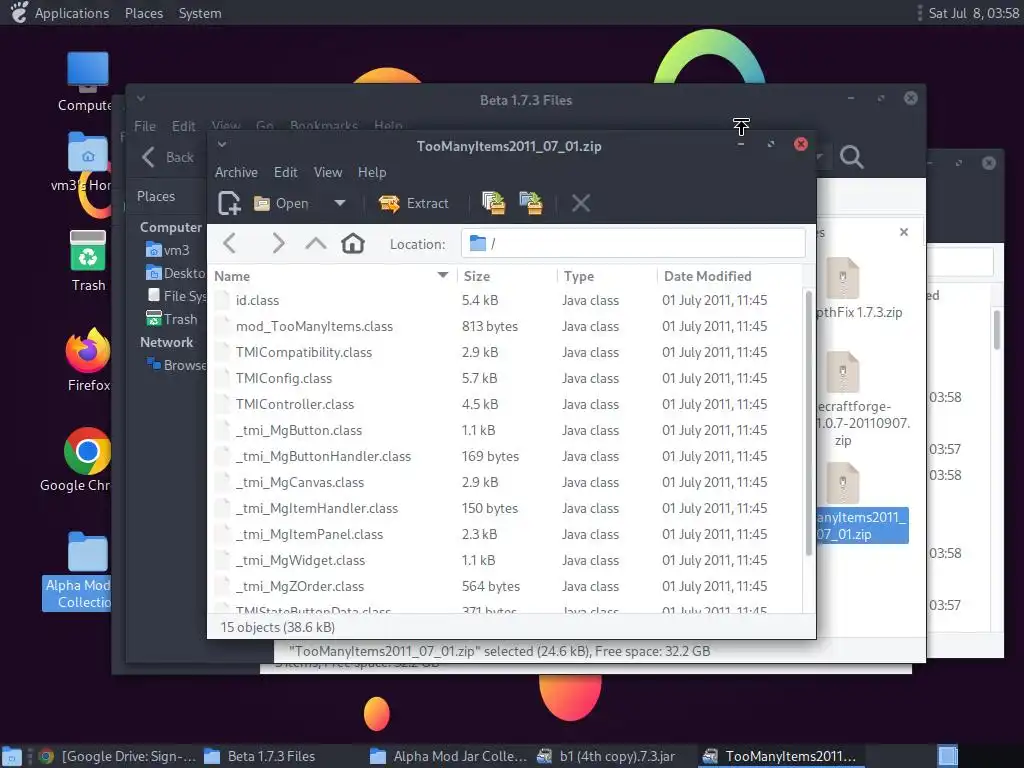This screenshot has height=768, width=1024.
Task: Select TMIConfig.class file
Action: coord(505,379)
